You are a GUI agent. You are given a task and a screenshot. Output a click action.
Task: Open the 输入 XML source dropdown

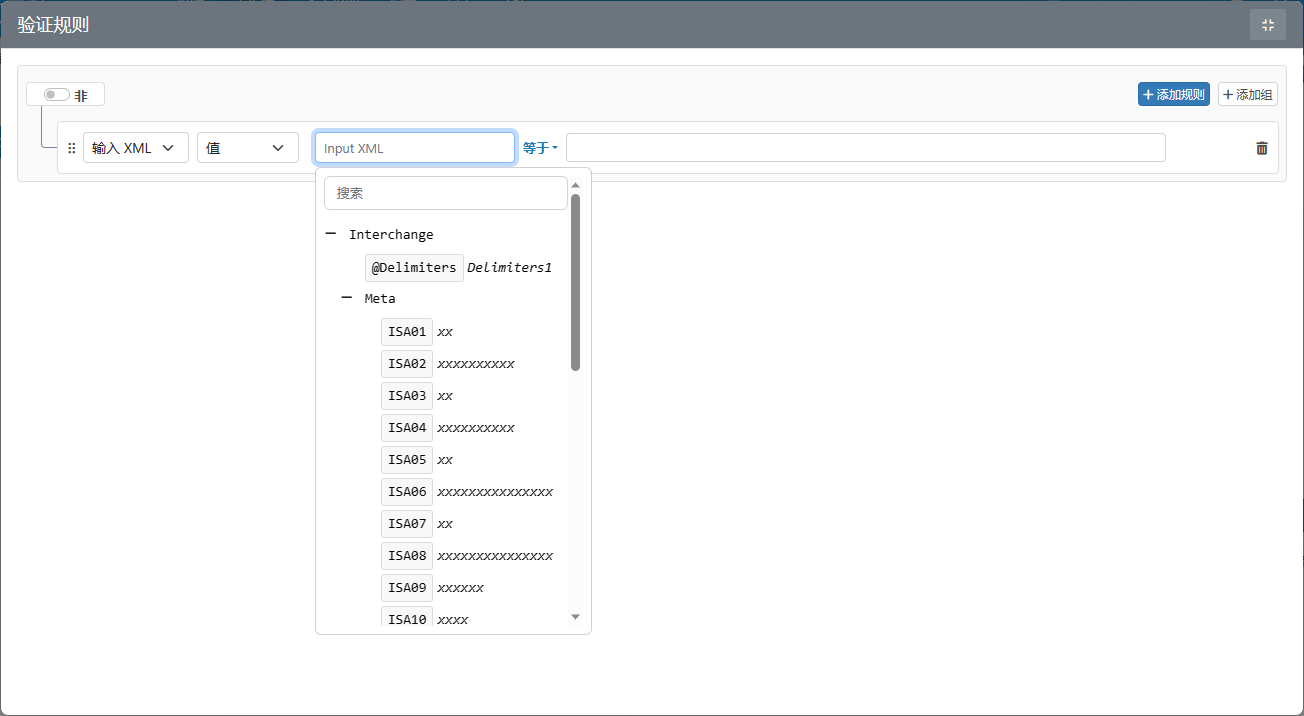[x=135, y=148]
